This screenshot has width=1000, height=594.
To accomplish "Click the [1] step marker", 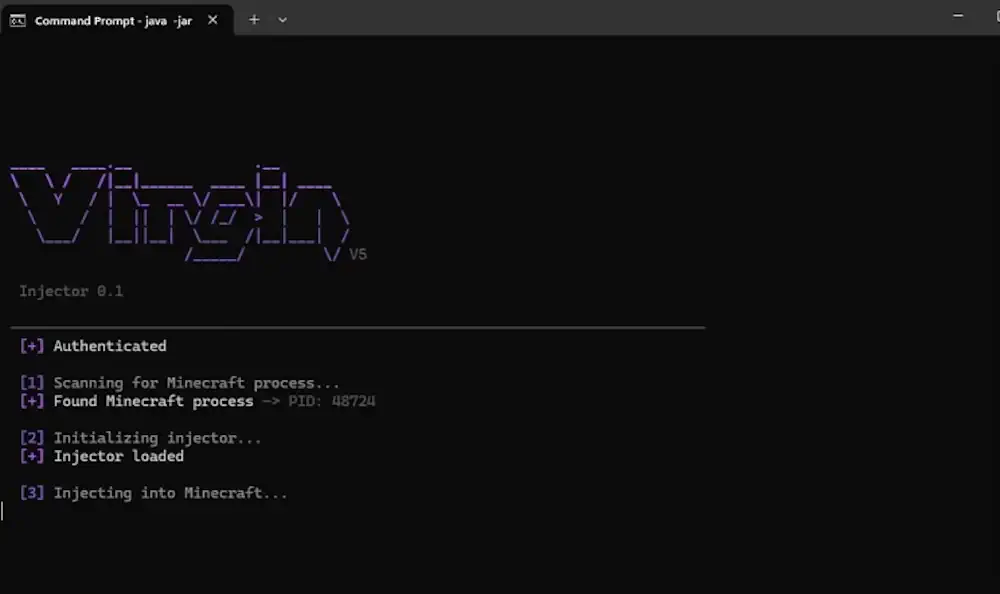I will [x=32, y=383].
